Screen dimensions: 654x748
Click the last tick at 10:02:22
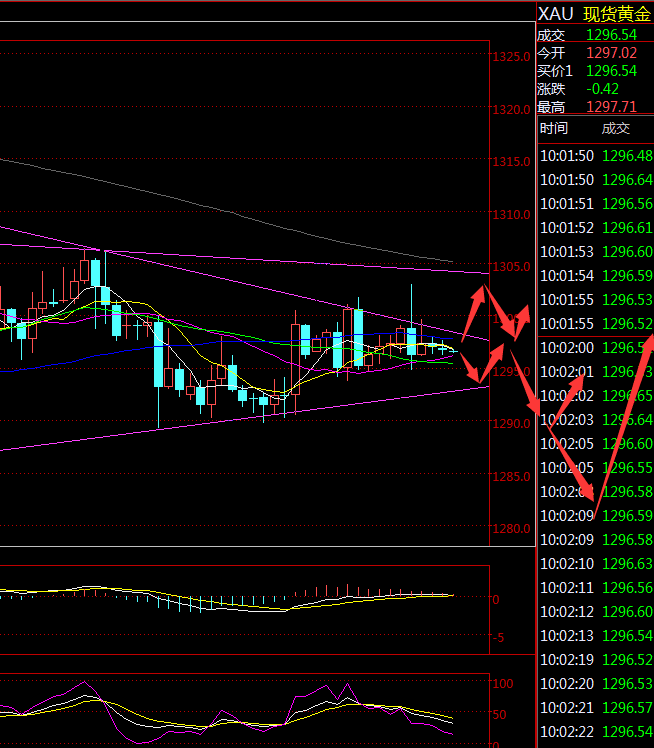[x=595, y=732]
